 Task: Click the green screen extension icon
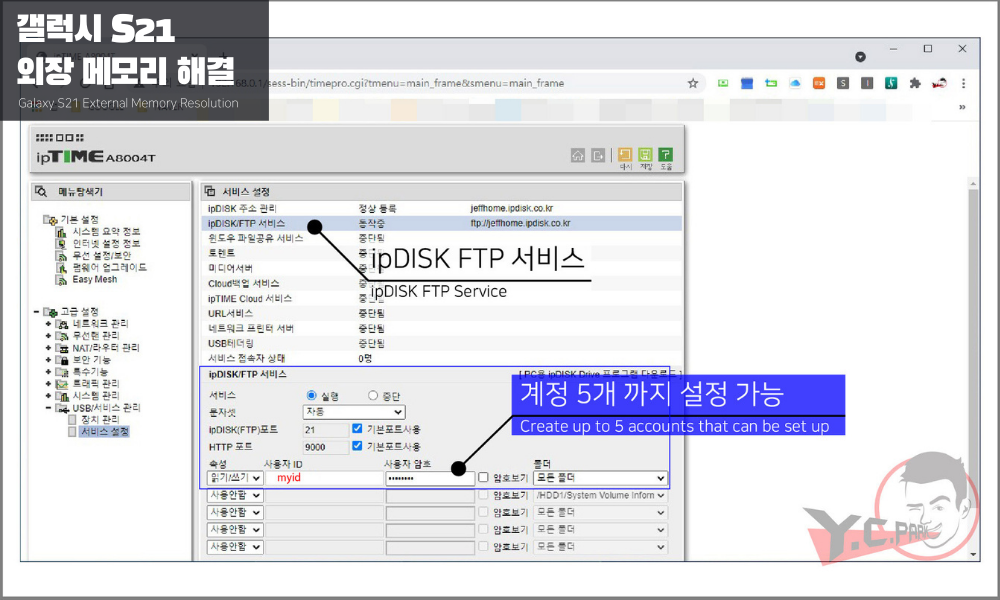pyautogui.click(x=723, y=83)
